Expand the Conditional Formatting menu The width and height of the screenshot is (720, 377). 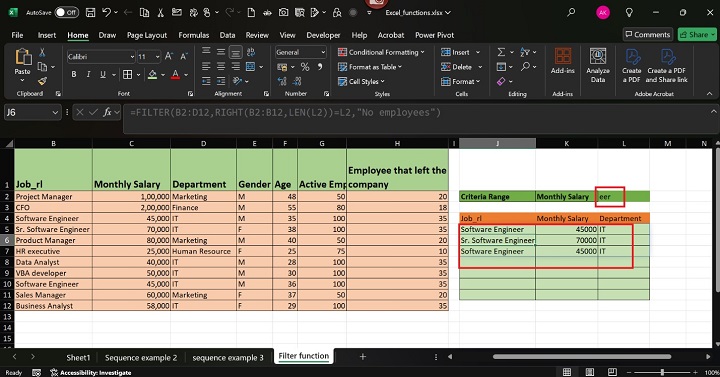point(381,52)
